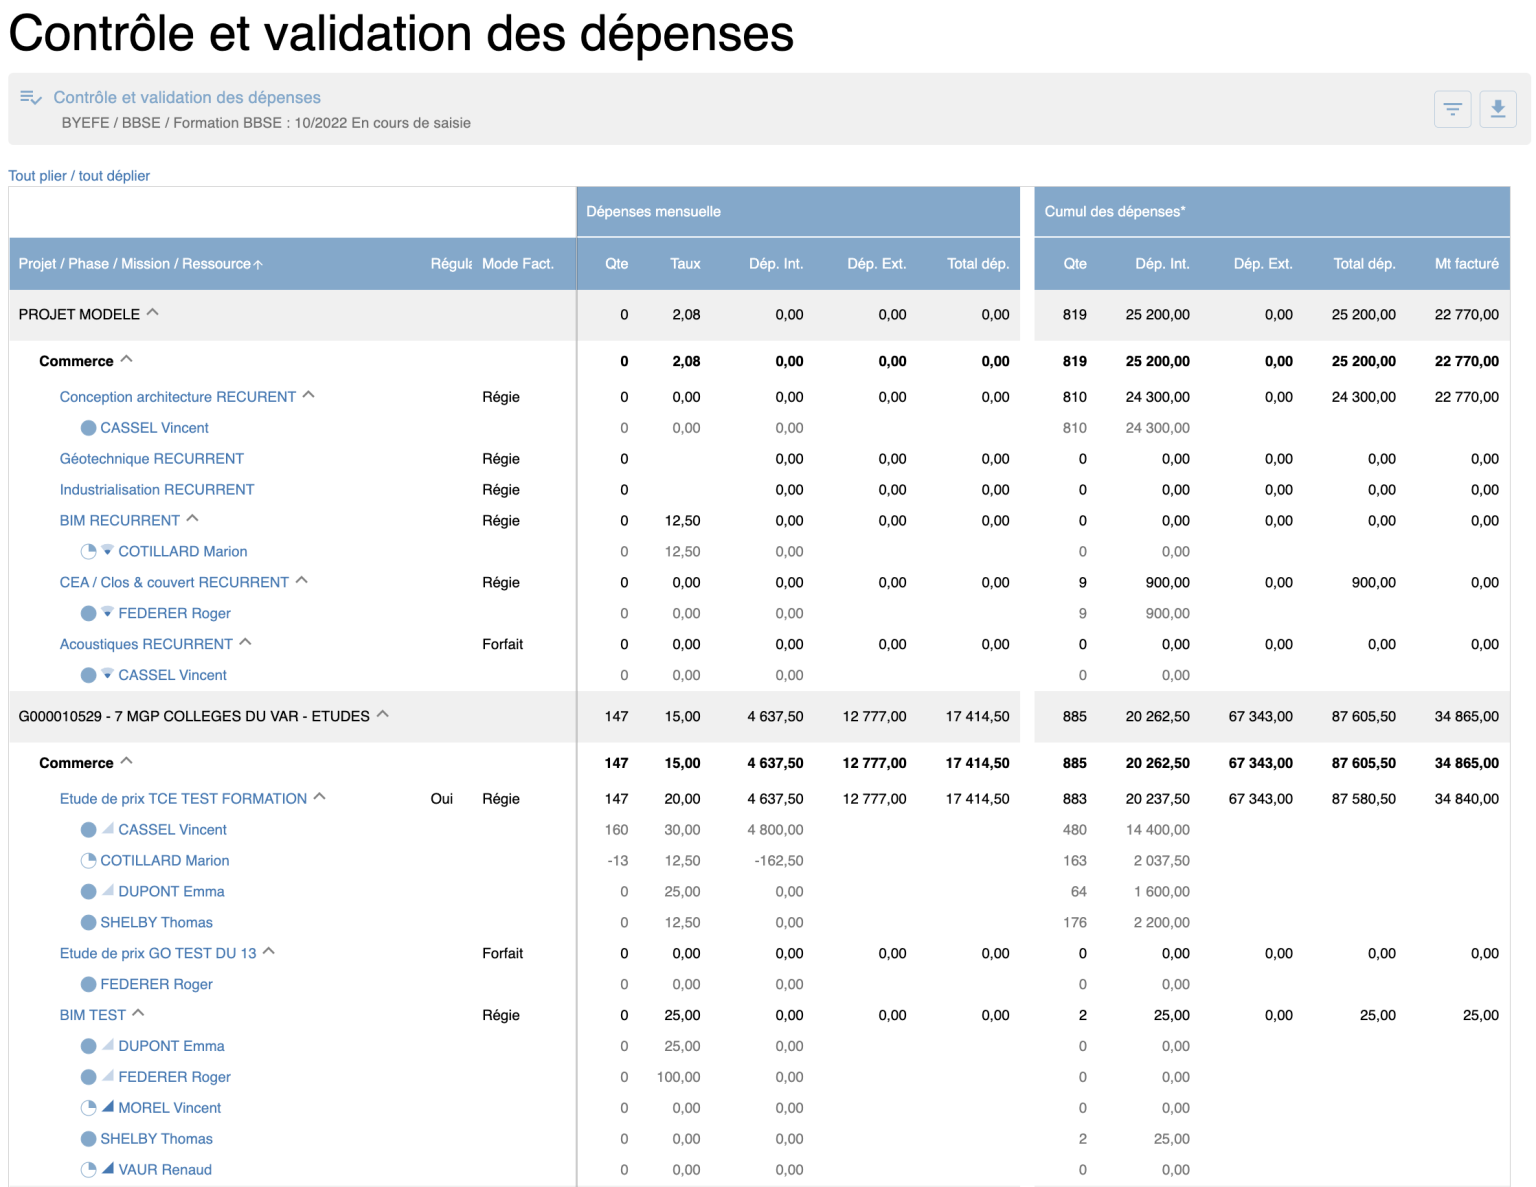Open the Industrialisation RECURRENT mission link
The height and width of the screenshot is (1187, 1536).
click(x=157, y=490)
